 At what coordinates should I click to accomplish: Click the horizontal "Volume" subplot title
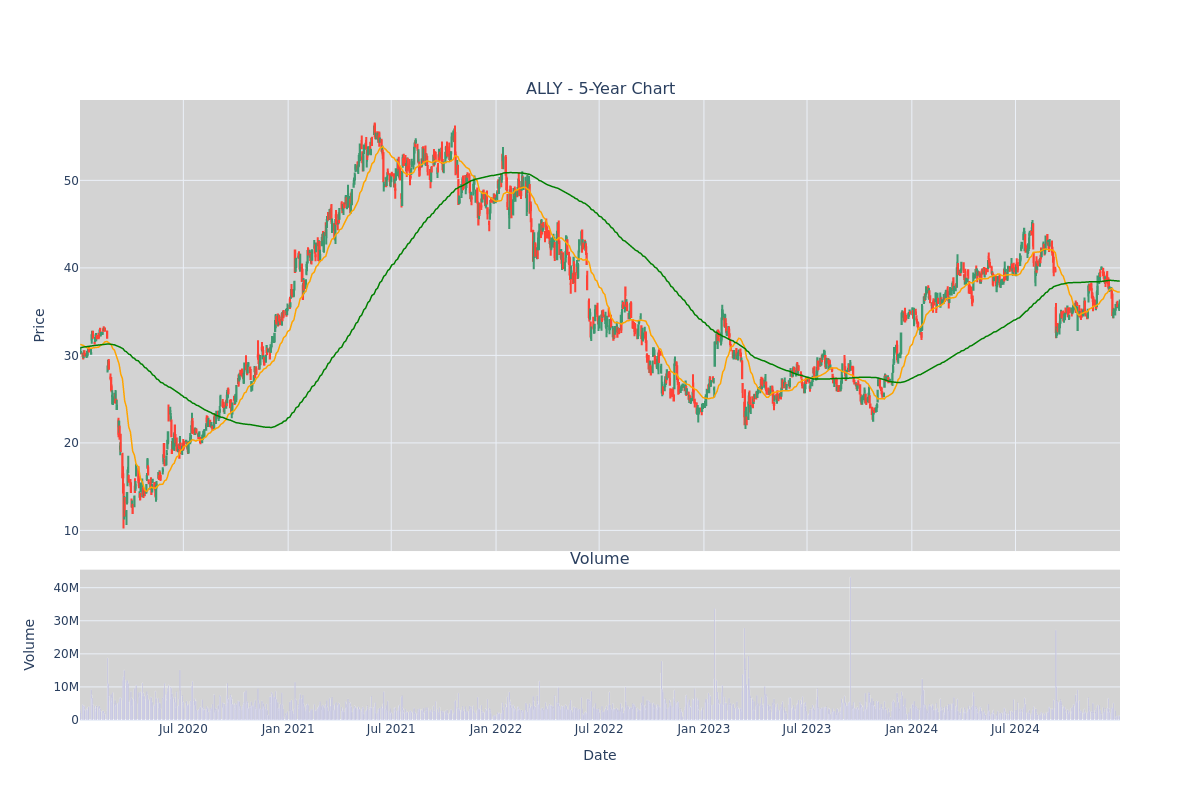(x=600, y=559)
